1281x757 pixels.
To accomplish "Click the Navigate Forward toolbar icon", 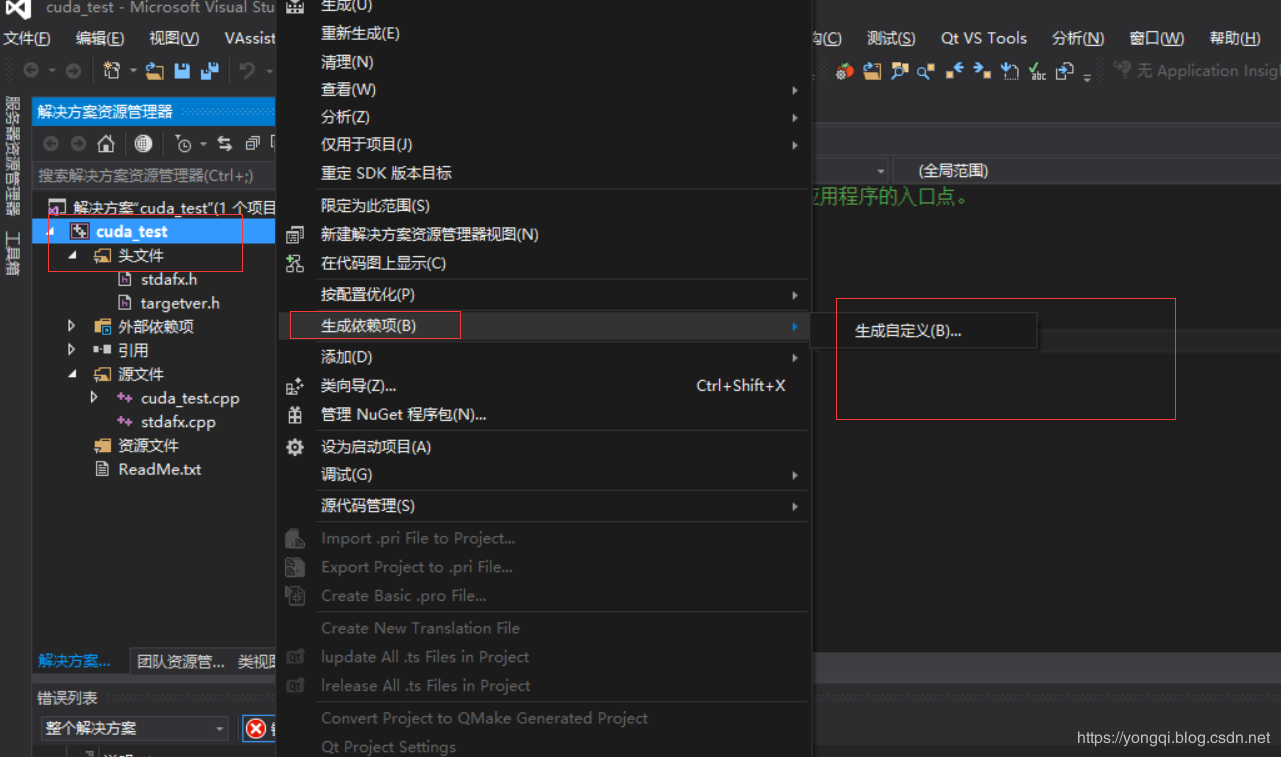I will click(73, 70).
